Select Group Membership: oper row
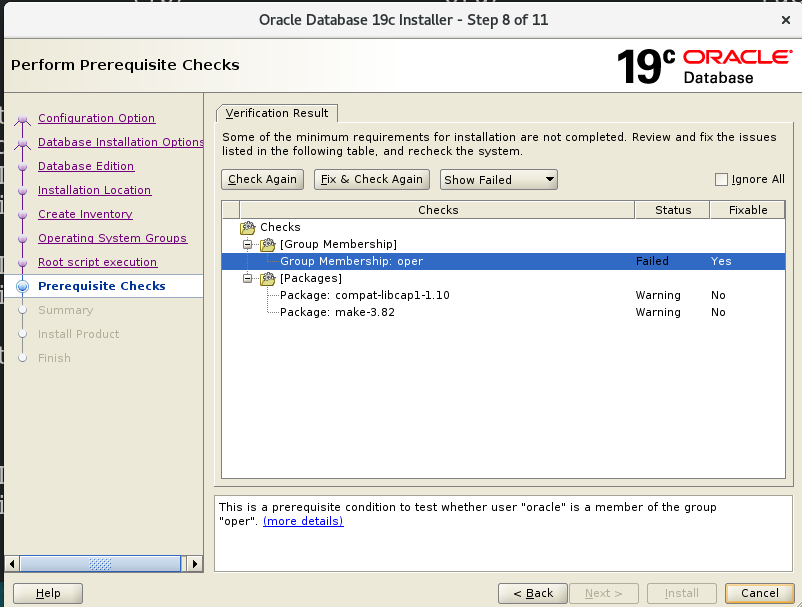Viewport: 802px width, 607px height. click(503, 261)
